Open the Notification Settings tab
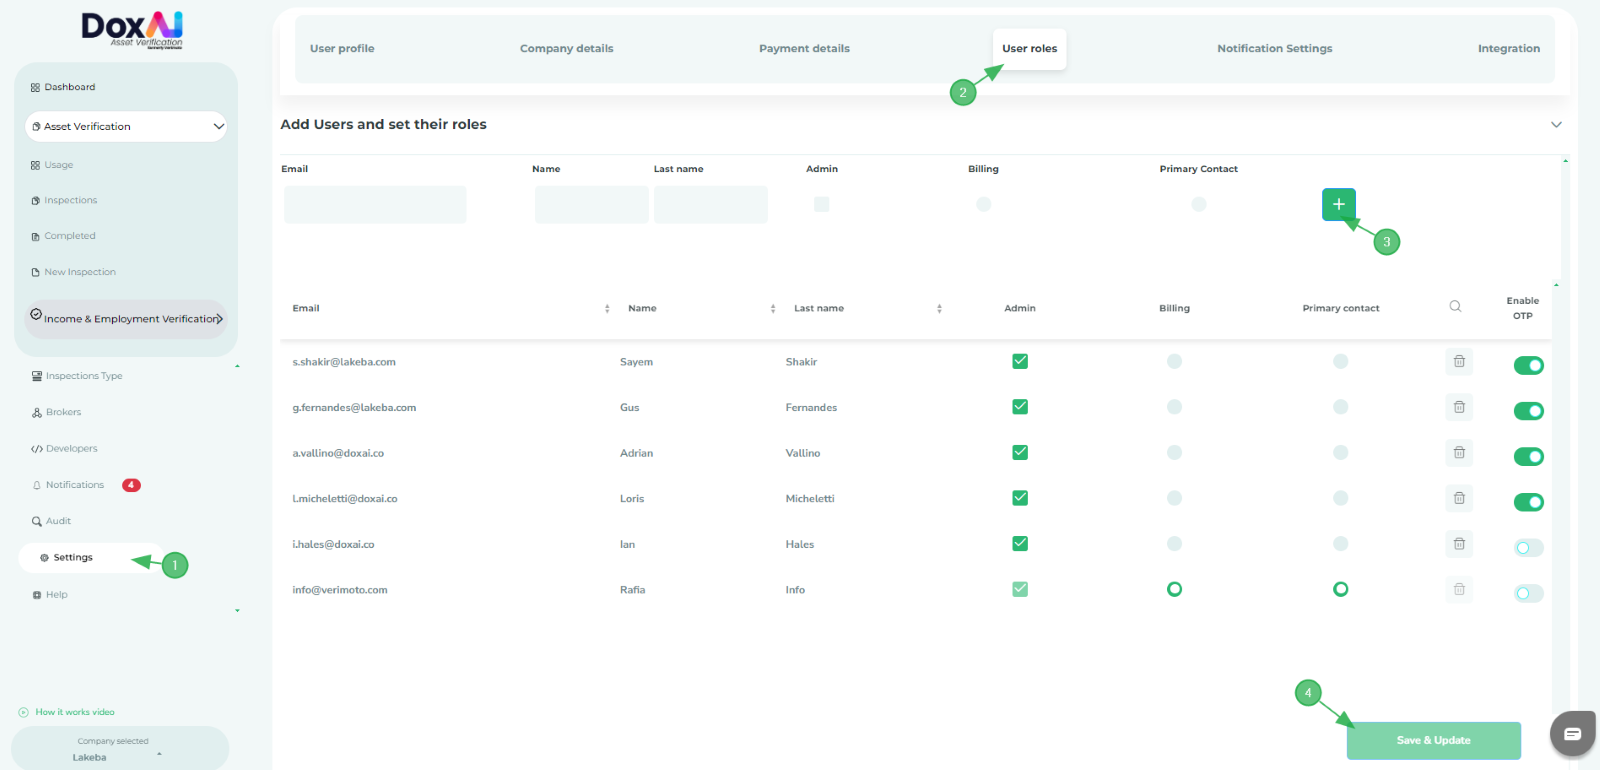This screenshot has width=1600, height=770. coord(1274,49)
